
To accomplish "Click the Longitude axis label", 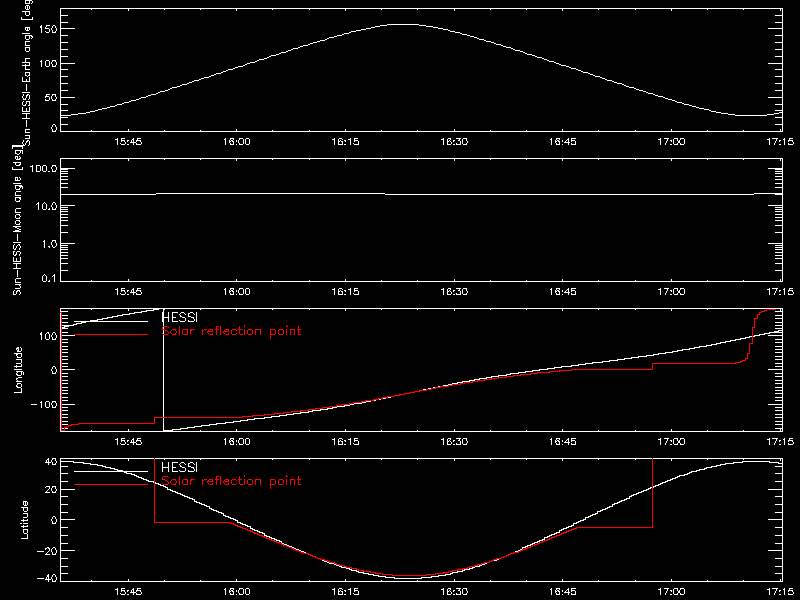I will [18, 369].
